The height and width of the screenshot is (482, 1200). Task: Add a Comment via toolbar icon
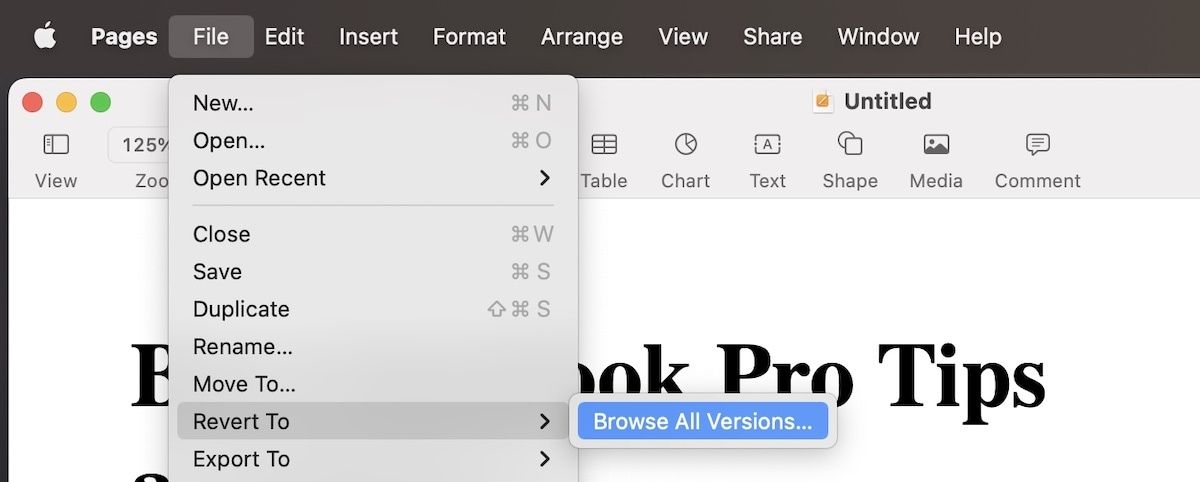(x=1037, y=145)
